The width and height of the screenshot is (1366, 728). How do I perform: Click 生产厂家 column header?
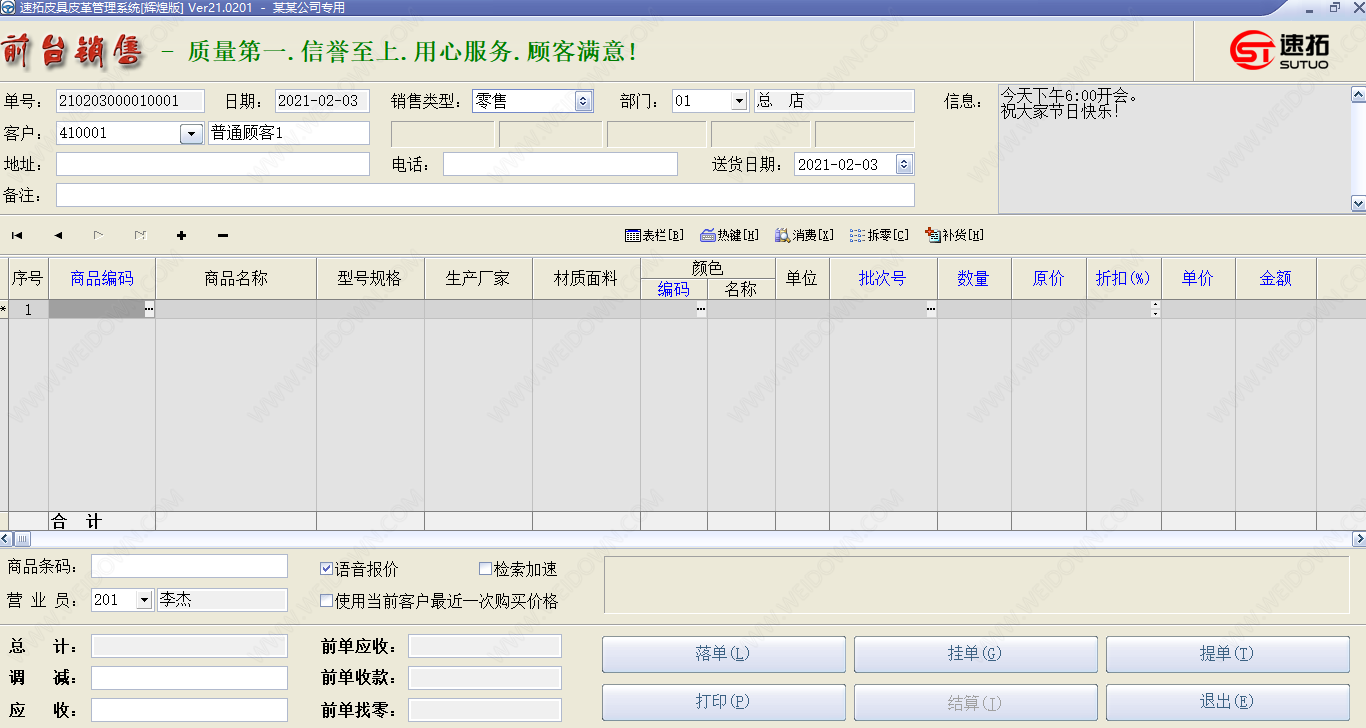pos(478,279)
